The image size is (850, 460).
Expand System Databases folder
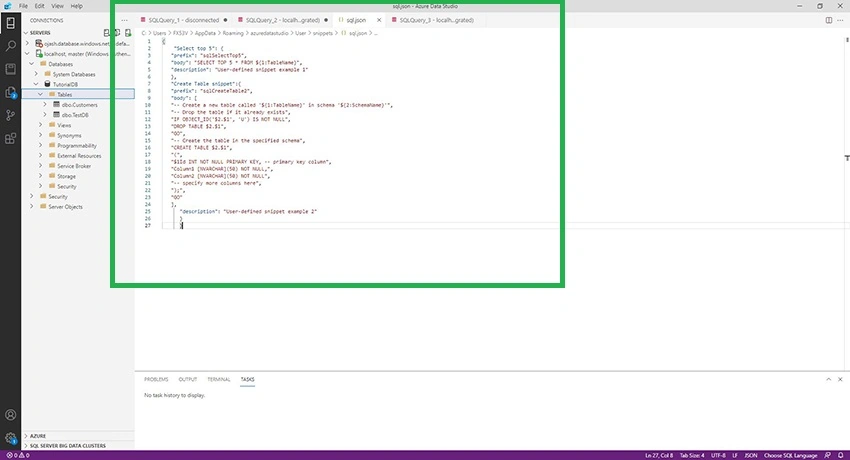point(36,74)
